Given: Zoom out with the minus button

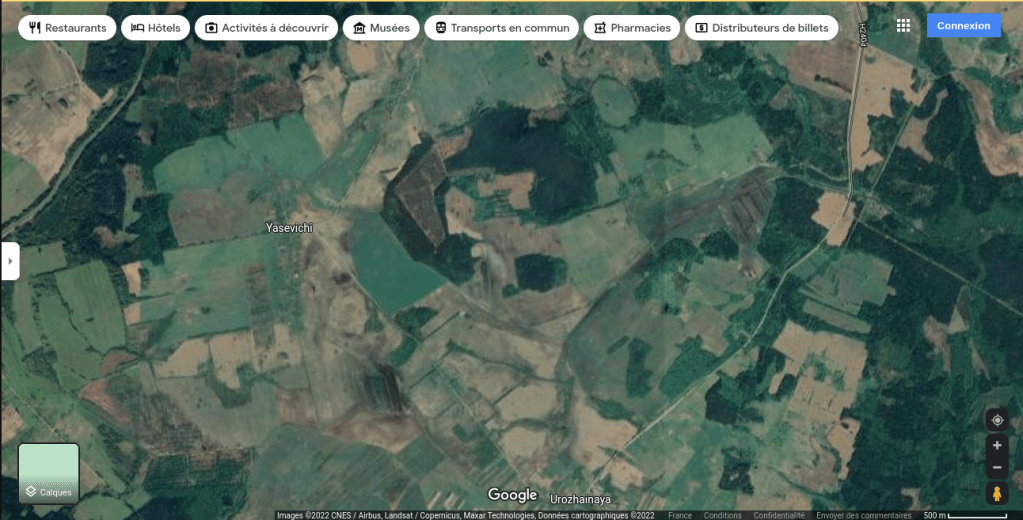Looking at the screenshot, I should click(x=996, y=468).
